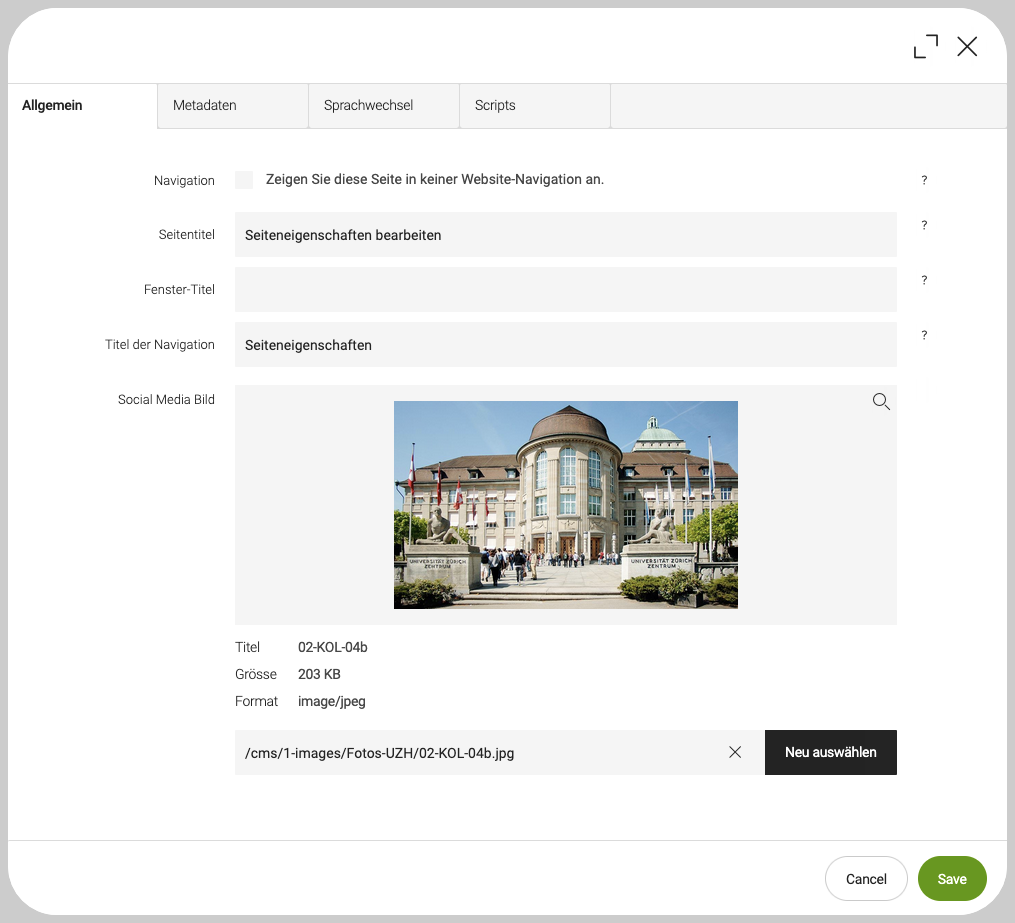Open help for Navigation field
This screenshot has width=1015, height=923.
(x=924, y=181)
